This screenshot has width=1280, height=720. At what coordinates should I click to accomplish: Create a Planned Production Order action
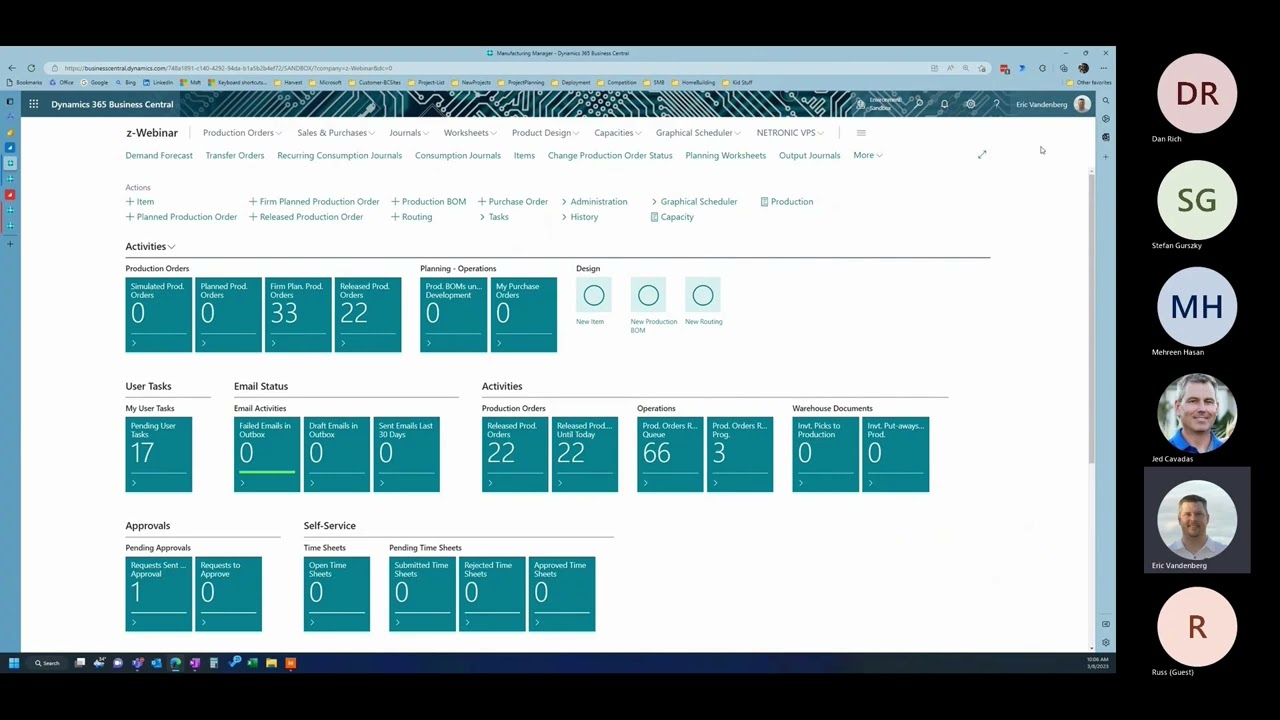(181, 217)
